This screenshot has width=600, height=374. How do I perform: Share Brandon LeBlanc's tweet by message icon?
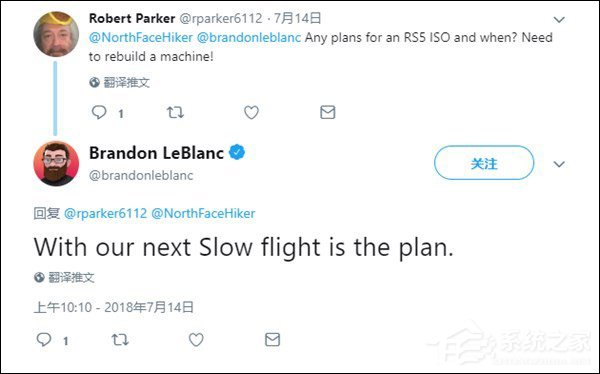pyautogui.click(x=272, y=340)
